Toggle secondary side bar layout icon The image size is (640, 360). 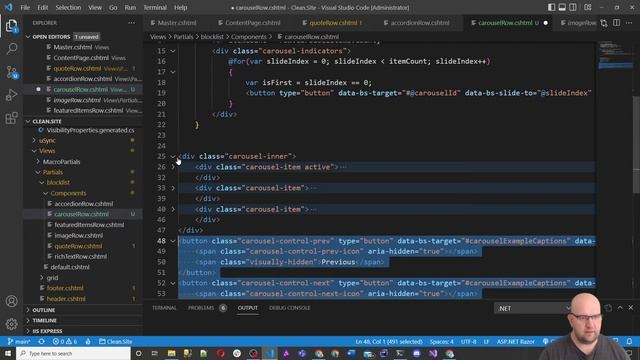pos(573,7)
